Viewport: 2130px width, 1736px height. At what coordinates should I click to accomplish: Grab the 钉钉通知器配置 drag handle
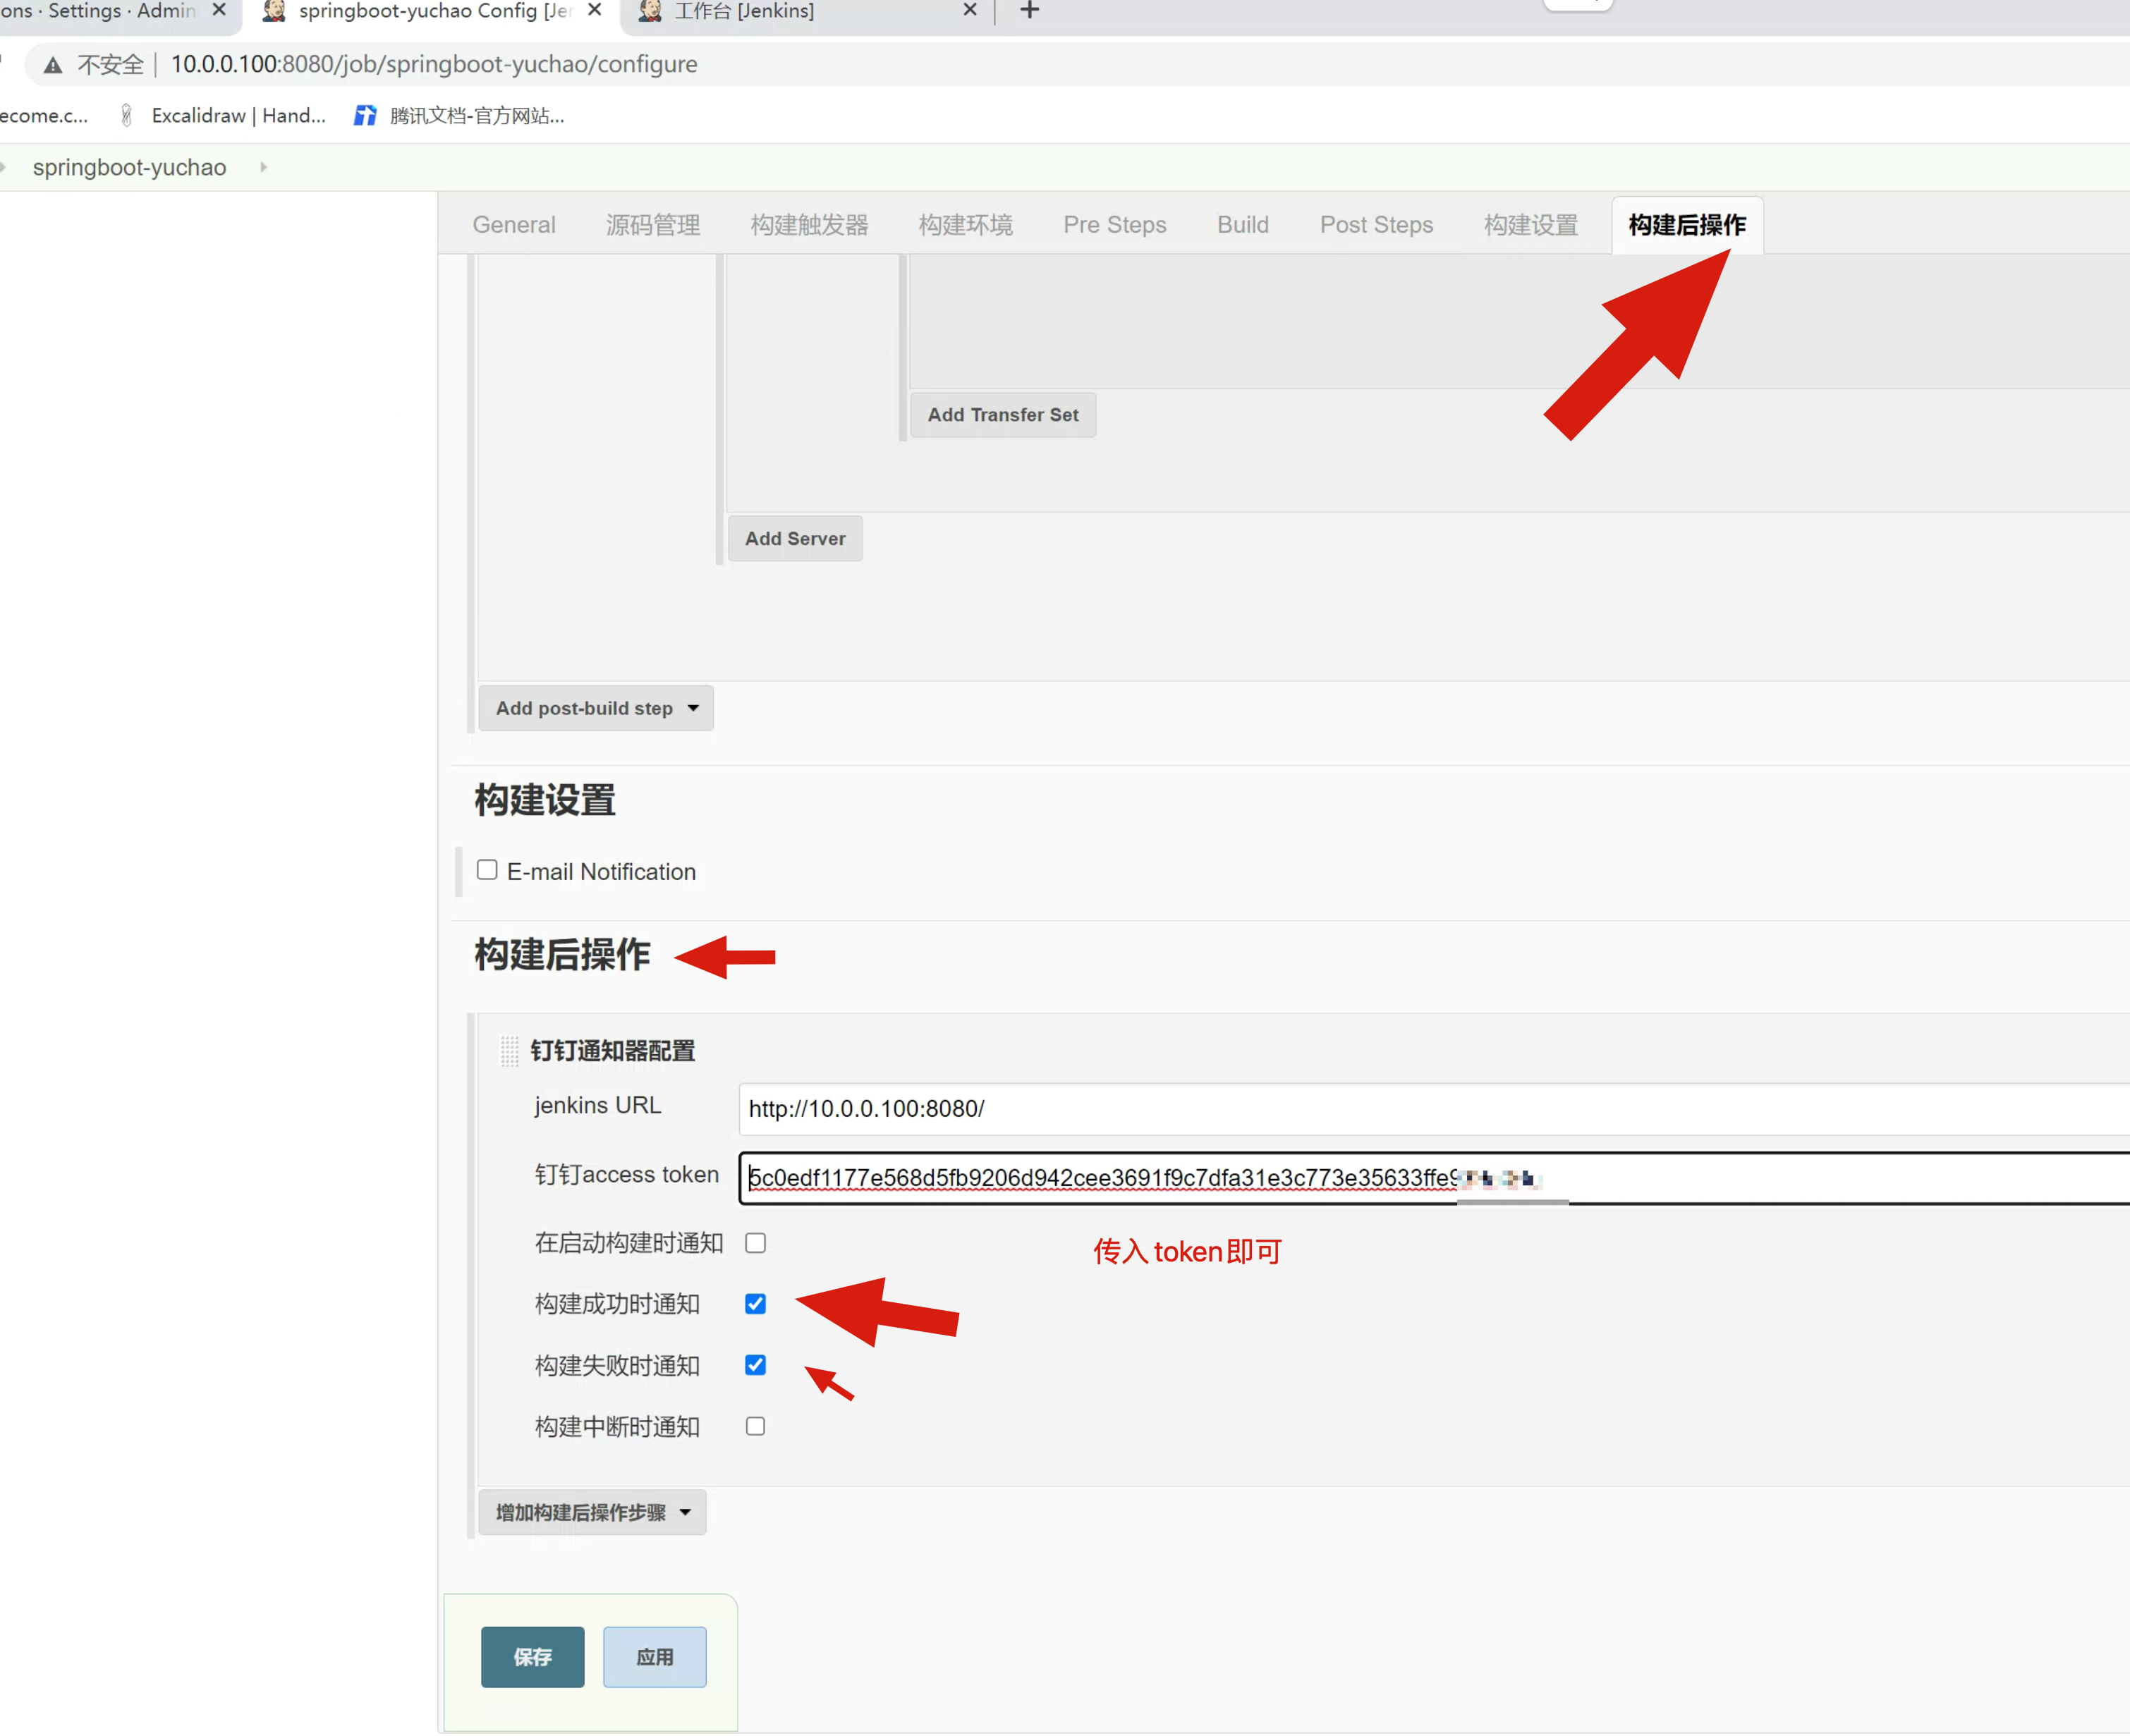(x=509, y=1051)
